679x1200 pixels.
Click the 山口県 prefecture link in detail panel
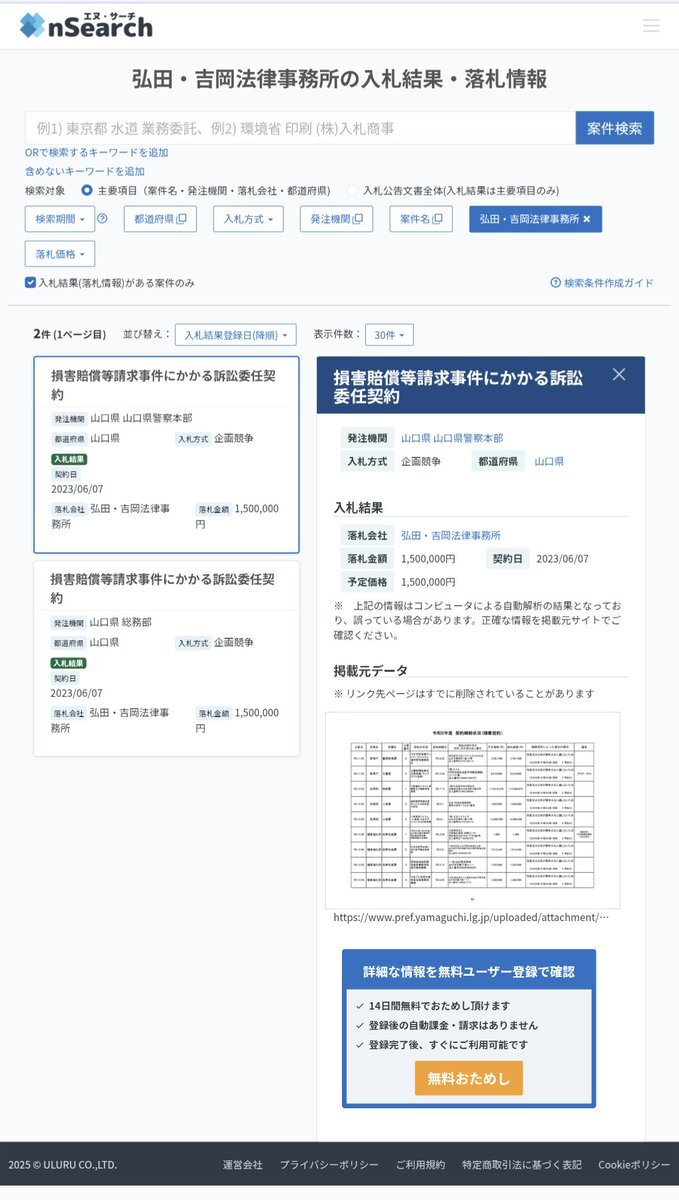pos(549,461)
